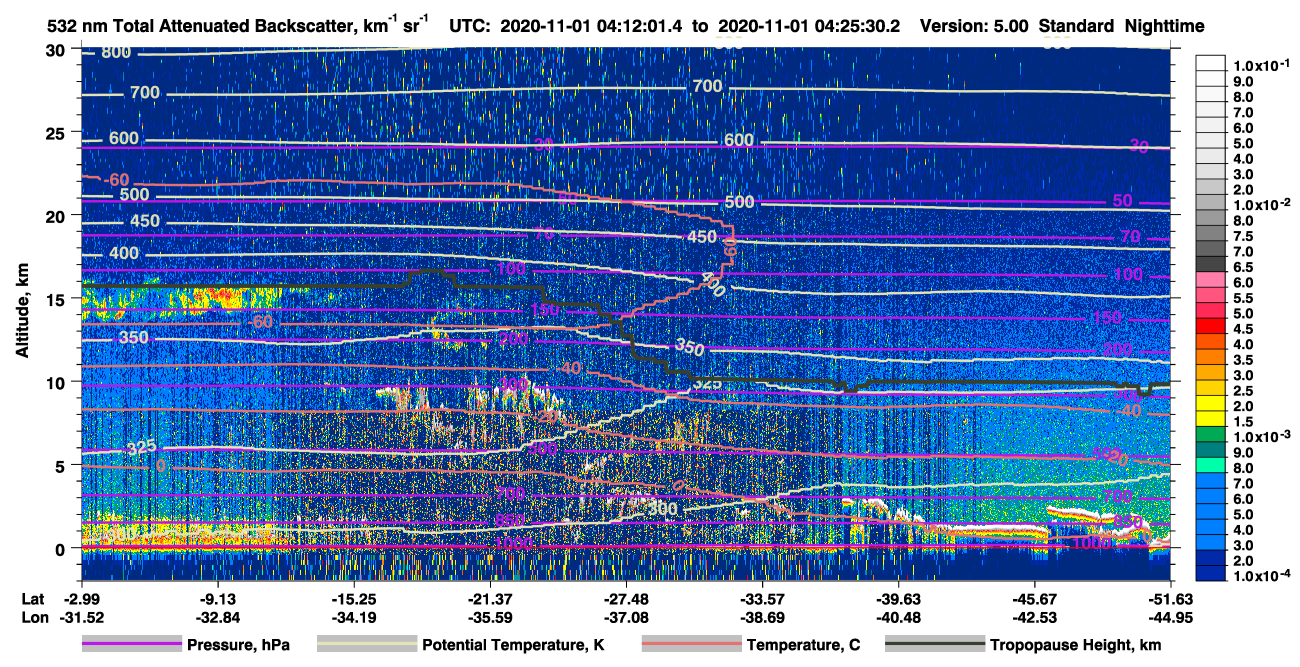Click the 'Potential Temperature, K' legend label
This screenshot has height=667, width=1300.
click(513, 645)
